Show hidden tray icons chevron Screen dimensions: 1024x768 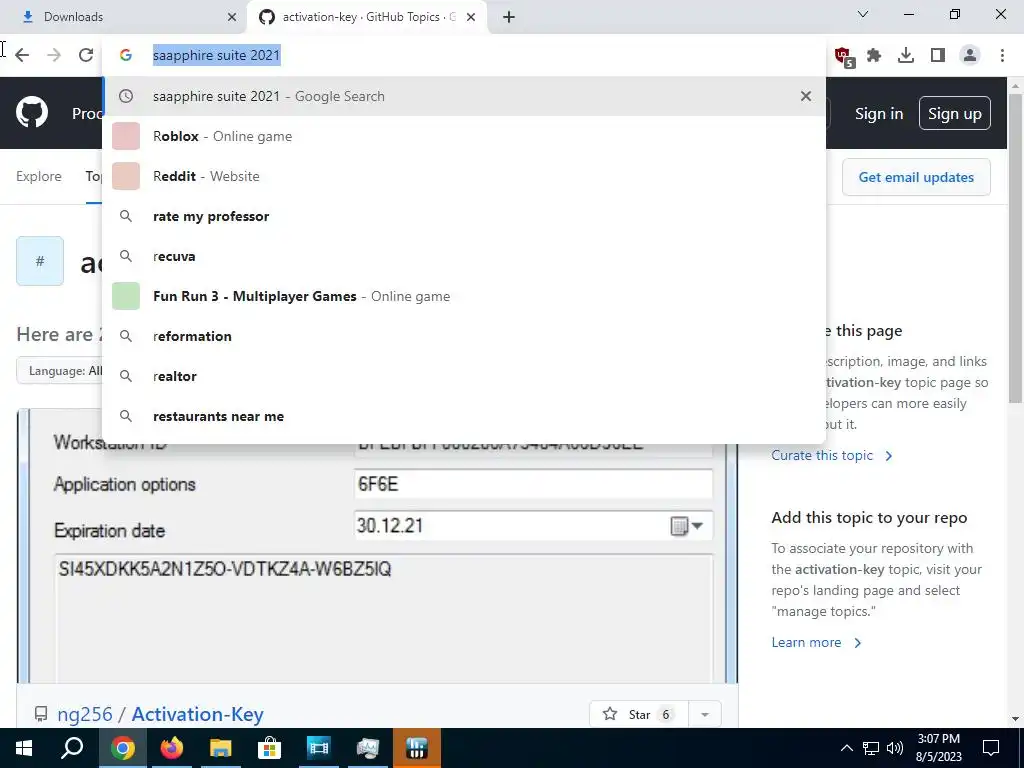click(846, 748)
